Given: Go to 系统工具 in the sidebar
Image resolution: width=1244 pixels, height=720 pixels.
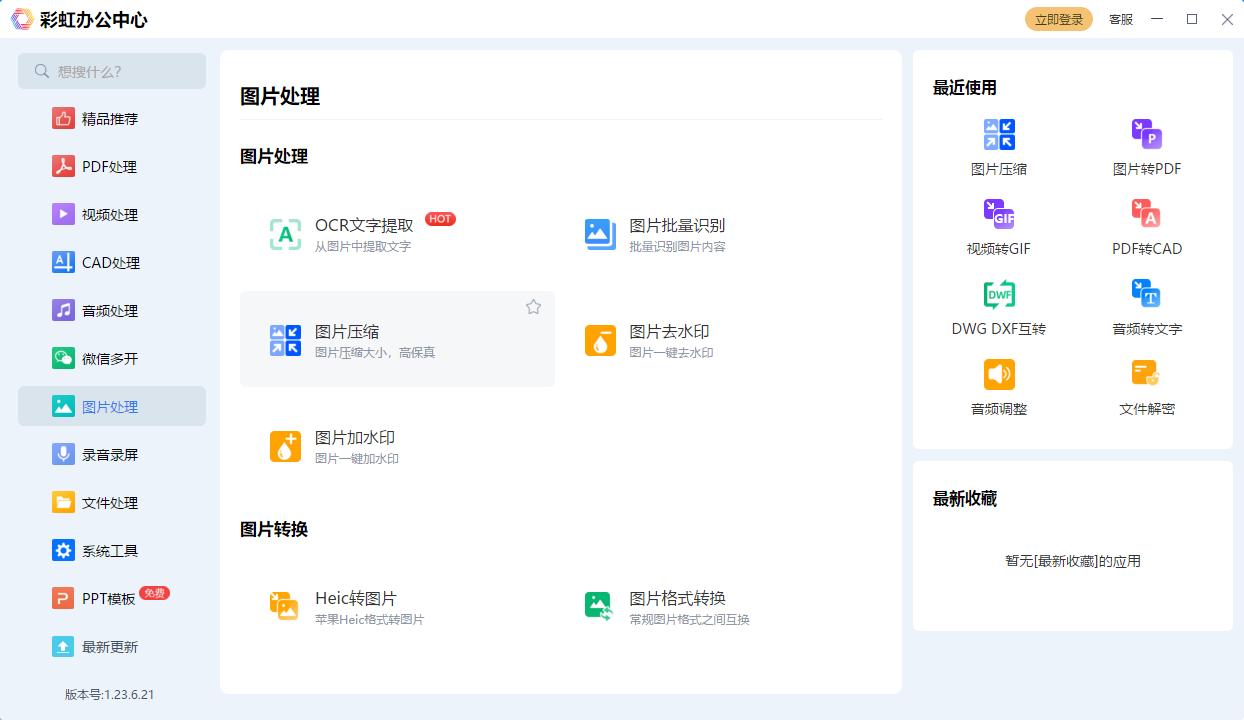Looking at the screenshot, I should 110,550.
